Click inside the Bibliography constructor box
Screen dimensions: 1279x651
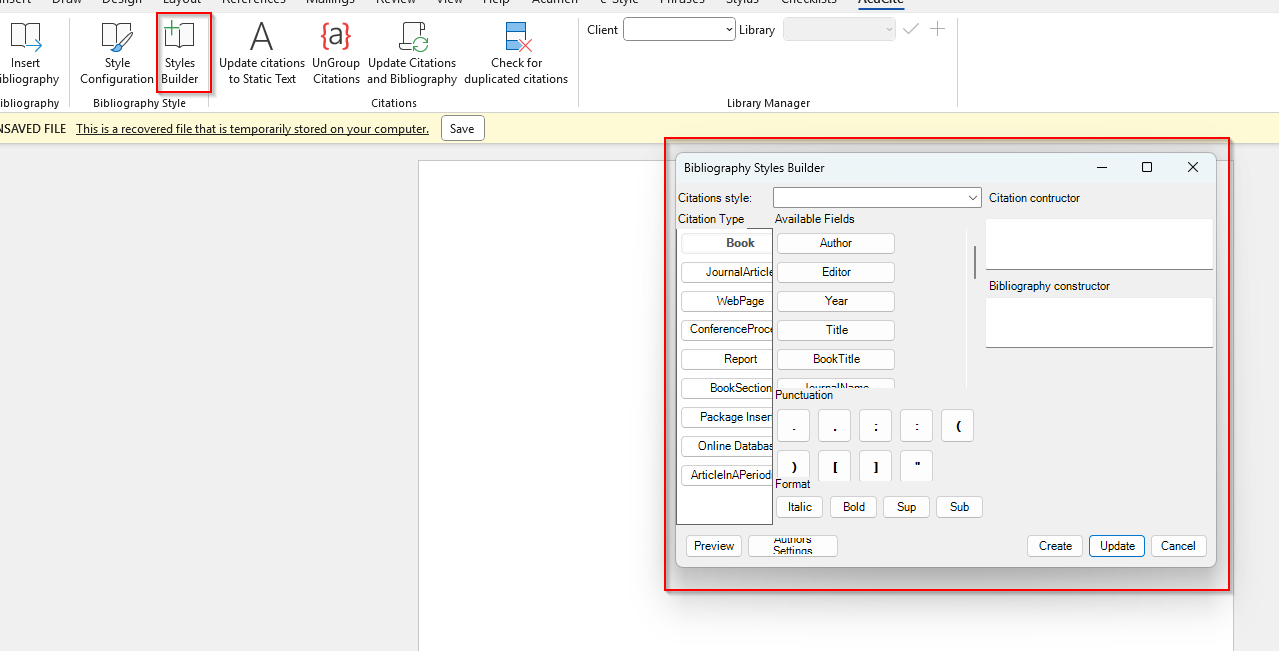1099,322
